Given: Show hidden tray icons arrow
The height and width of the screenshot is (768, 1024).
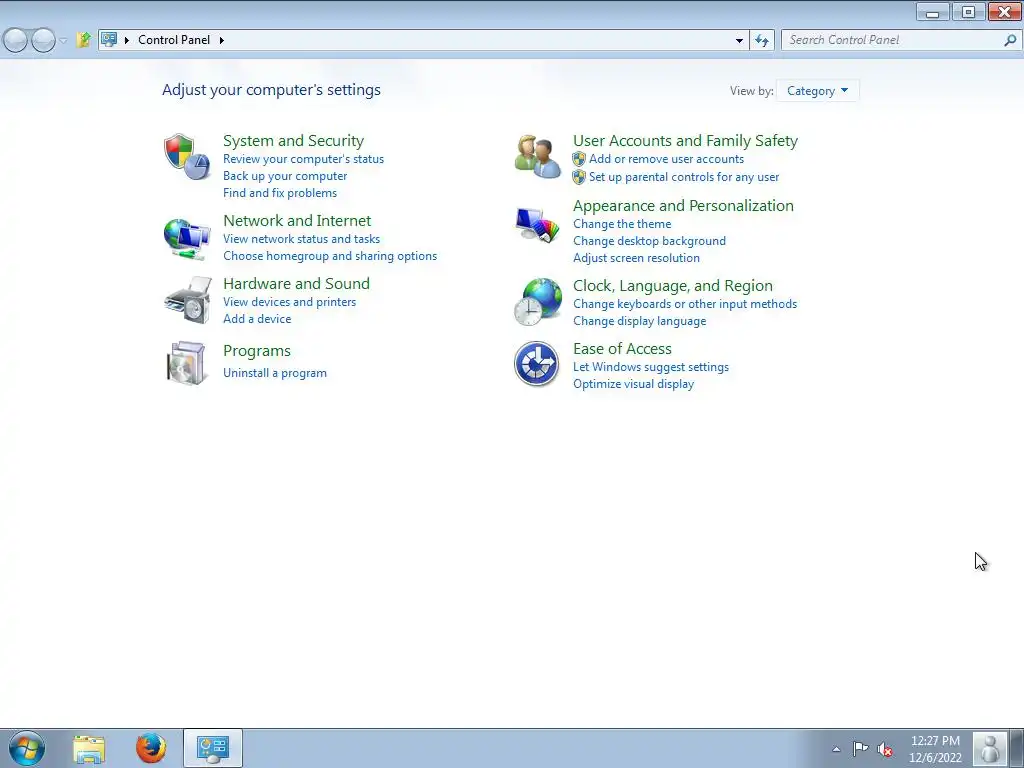Looking at the screenshot, I should pyautogui.click(x=836, y=749).
